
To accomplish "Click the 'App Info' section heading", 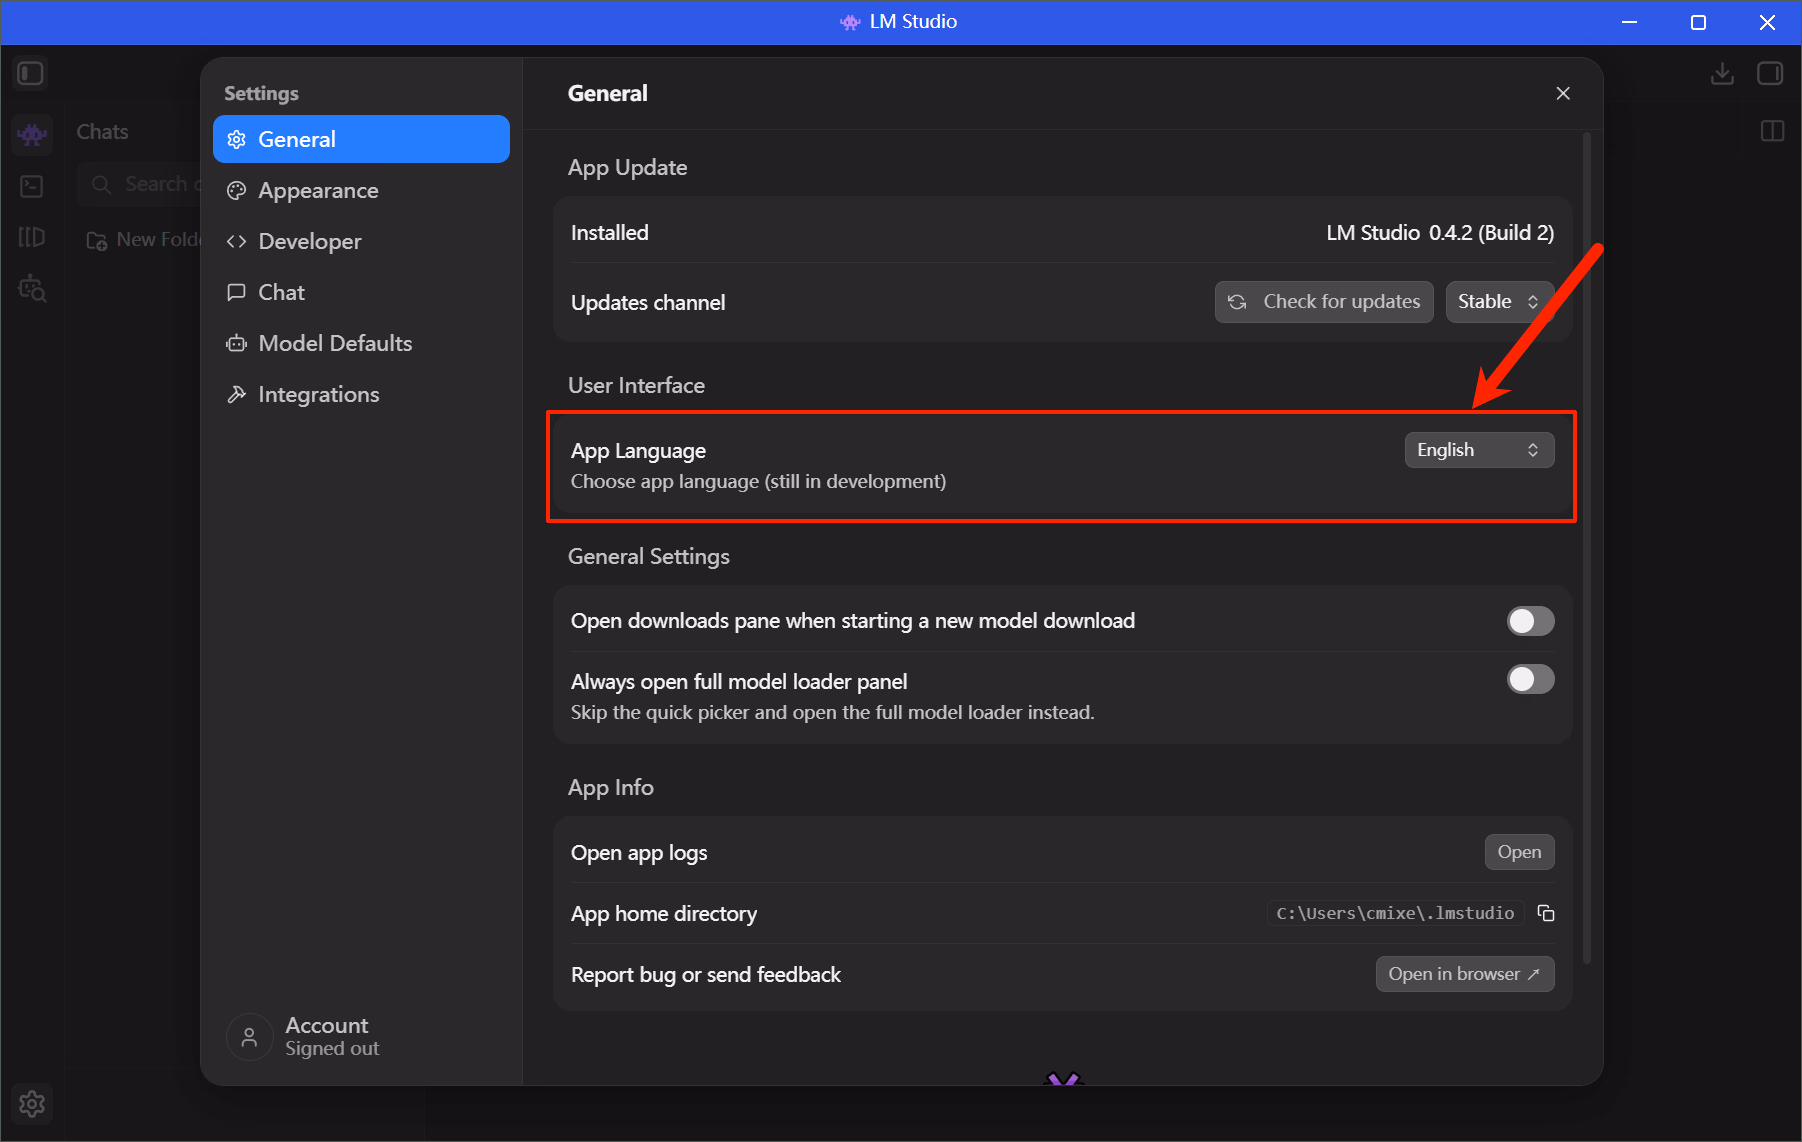I will point(611,788).
